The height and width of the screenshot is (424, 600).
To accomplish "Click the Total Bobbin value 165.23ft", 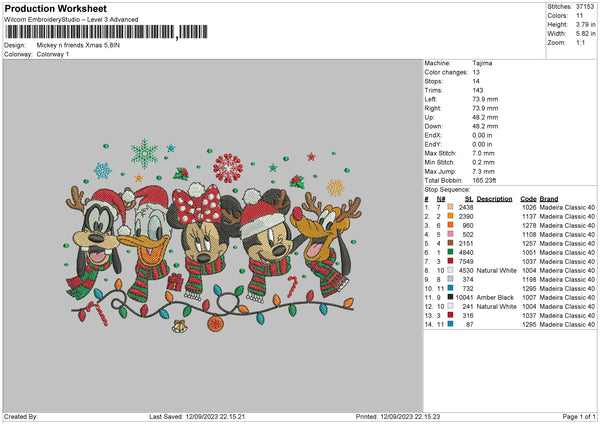I will 484,180.
